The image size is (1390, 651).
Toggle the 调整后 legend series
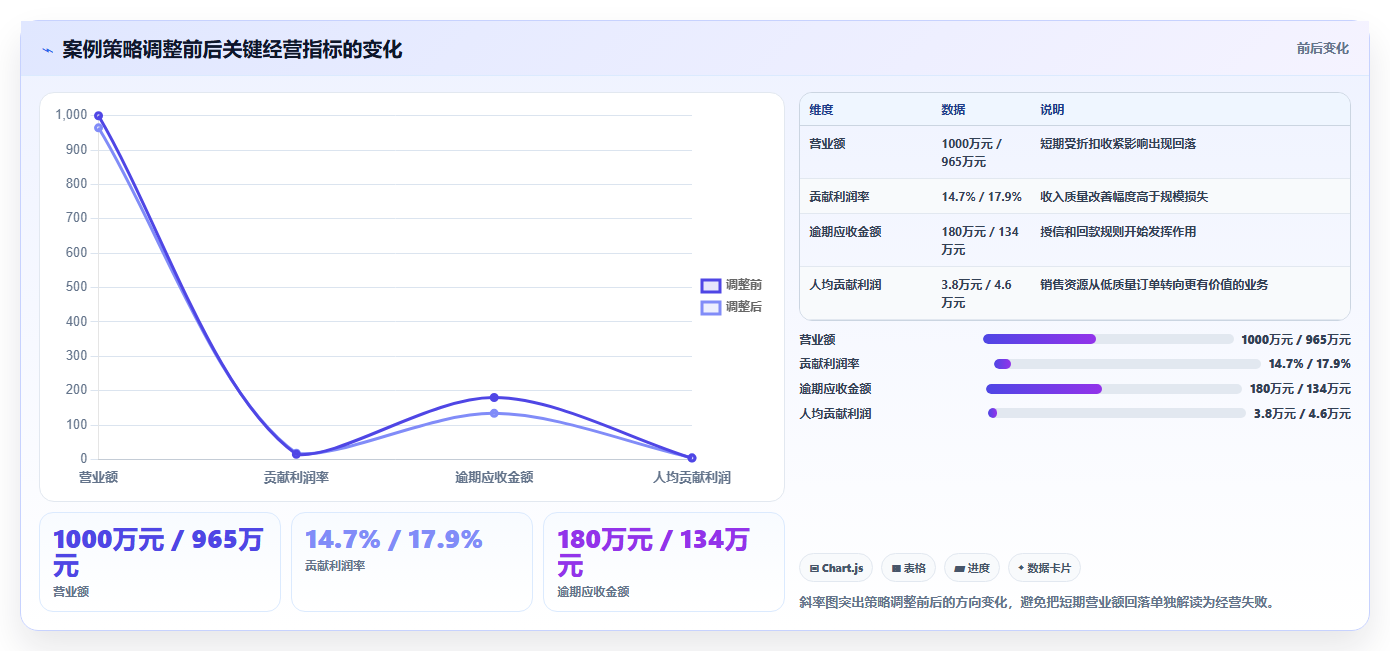point(731,307)
